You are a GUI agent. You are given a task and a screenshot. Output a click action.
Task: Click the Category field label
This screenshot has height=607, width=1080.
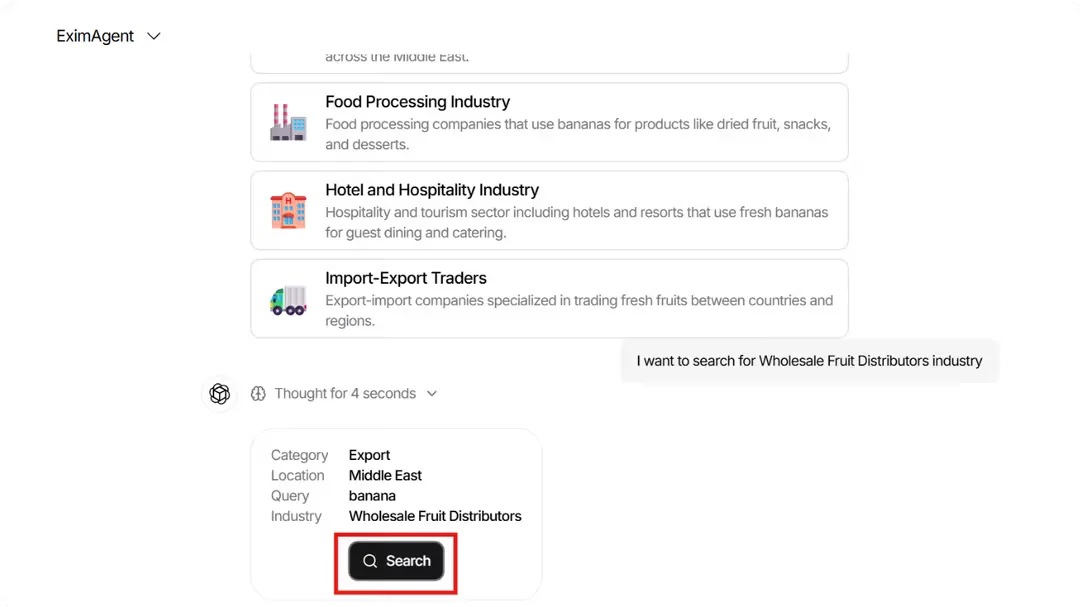[x=299, y=454]
